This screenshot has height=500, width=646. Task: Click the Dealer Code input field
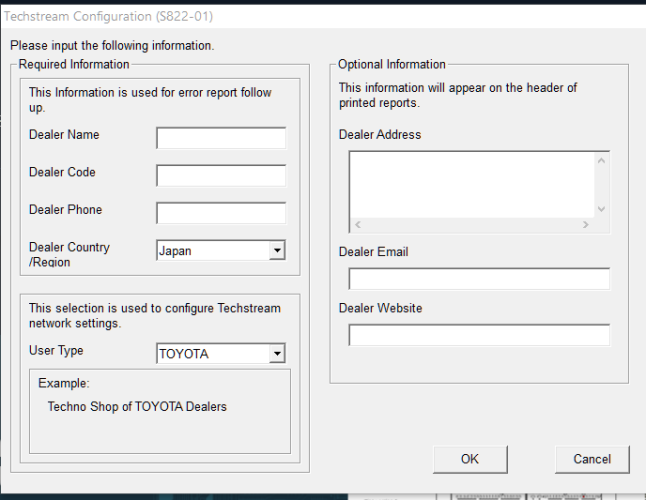click(221, 175)
